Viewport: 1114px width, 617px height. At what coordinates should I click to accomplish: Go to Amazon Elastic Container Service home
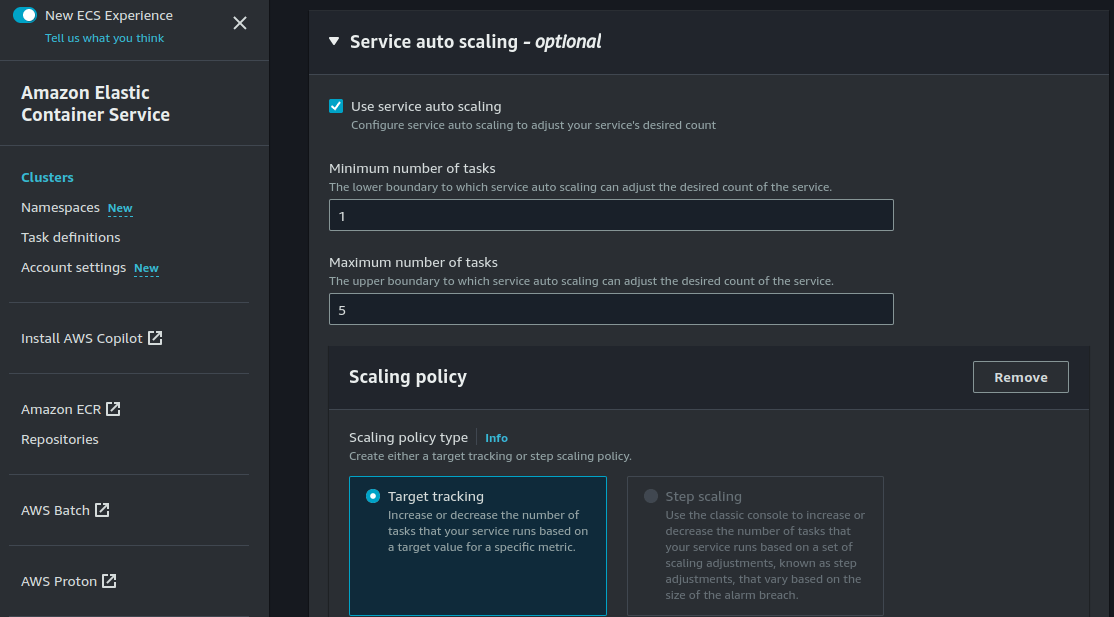(x=95, y=104)
